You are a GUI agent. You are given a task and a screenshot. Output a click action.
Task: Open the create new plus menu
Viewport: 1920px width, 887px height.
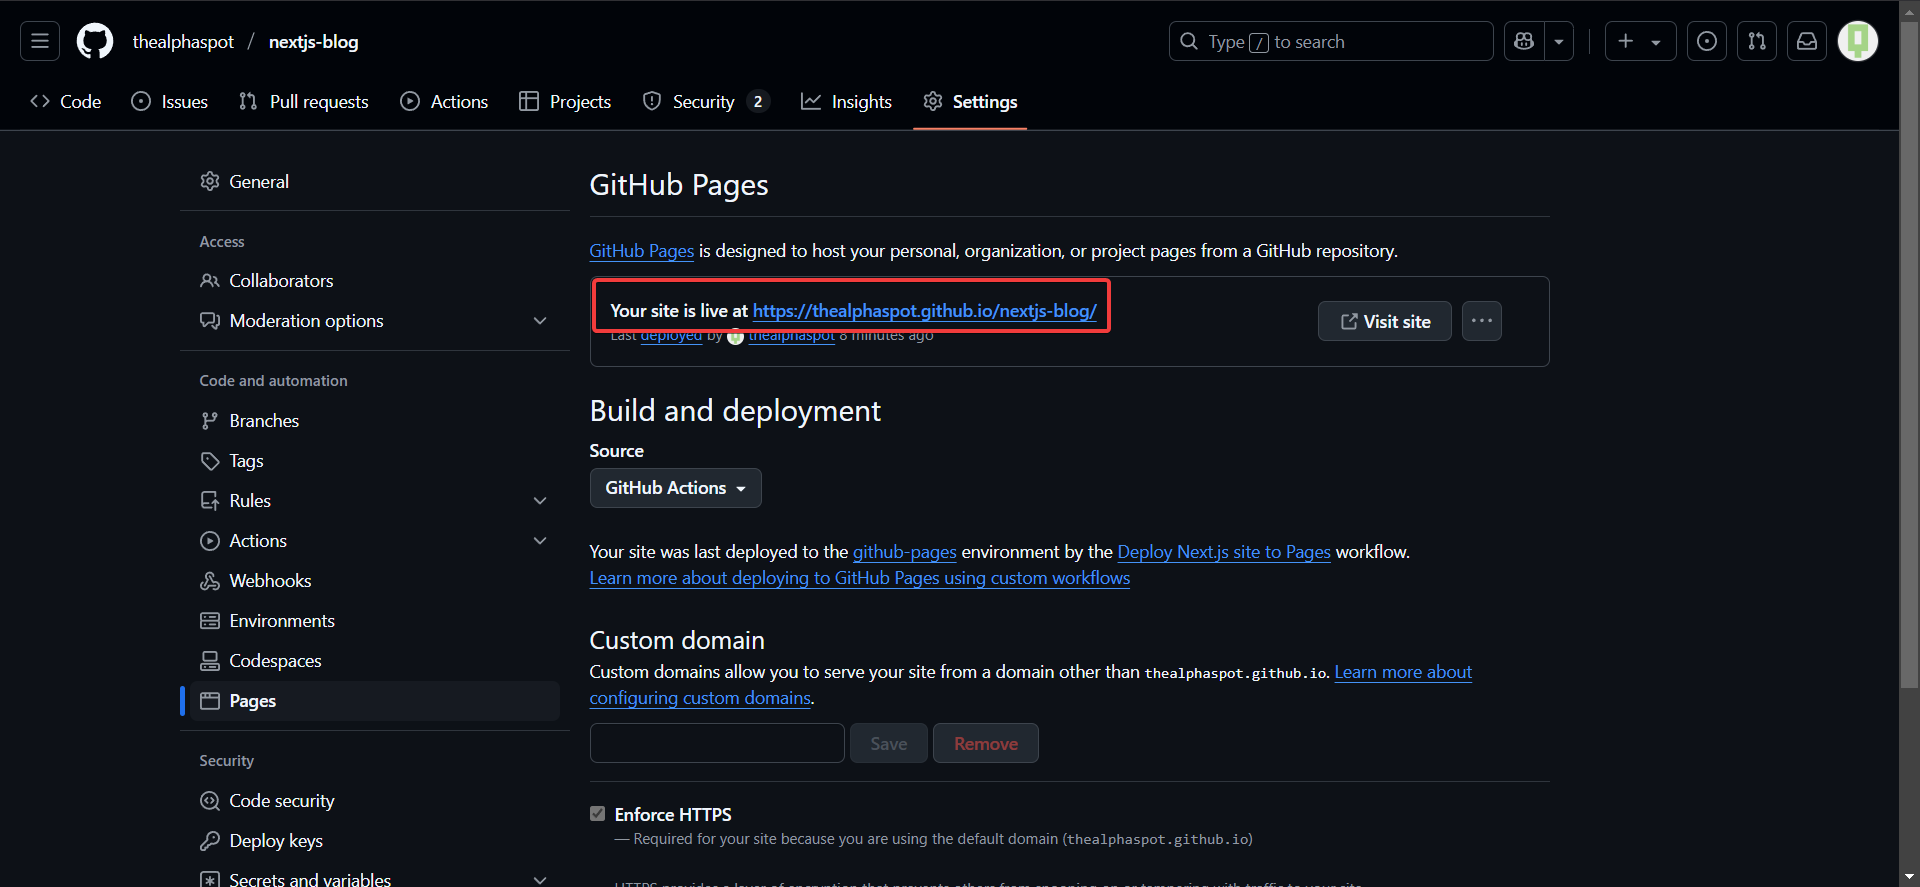tap(1640, 41)
